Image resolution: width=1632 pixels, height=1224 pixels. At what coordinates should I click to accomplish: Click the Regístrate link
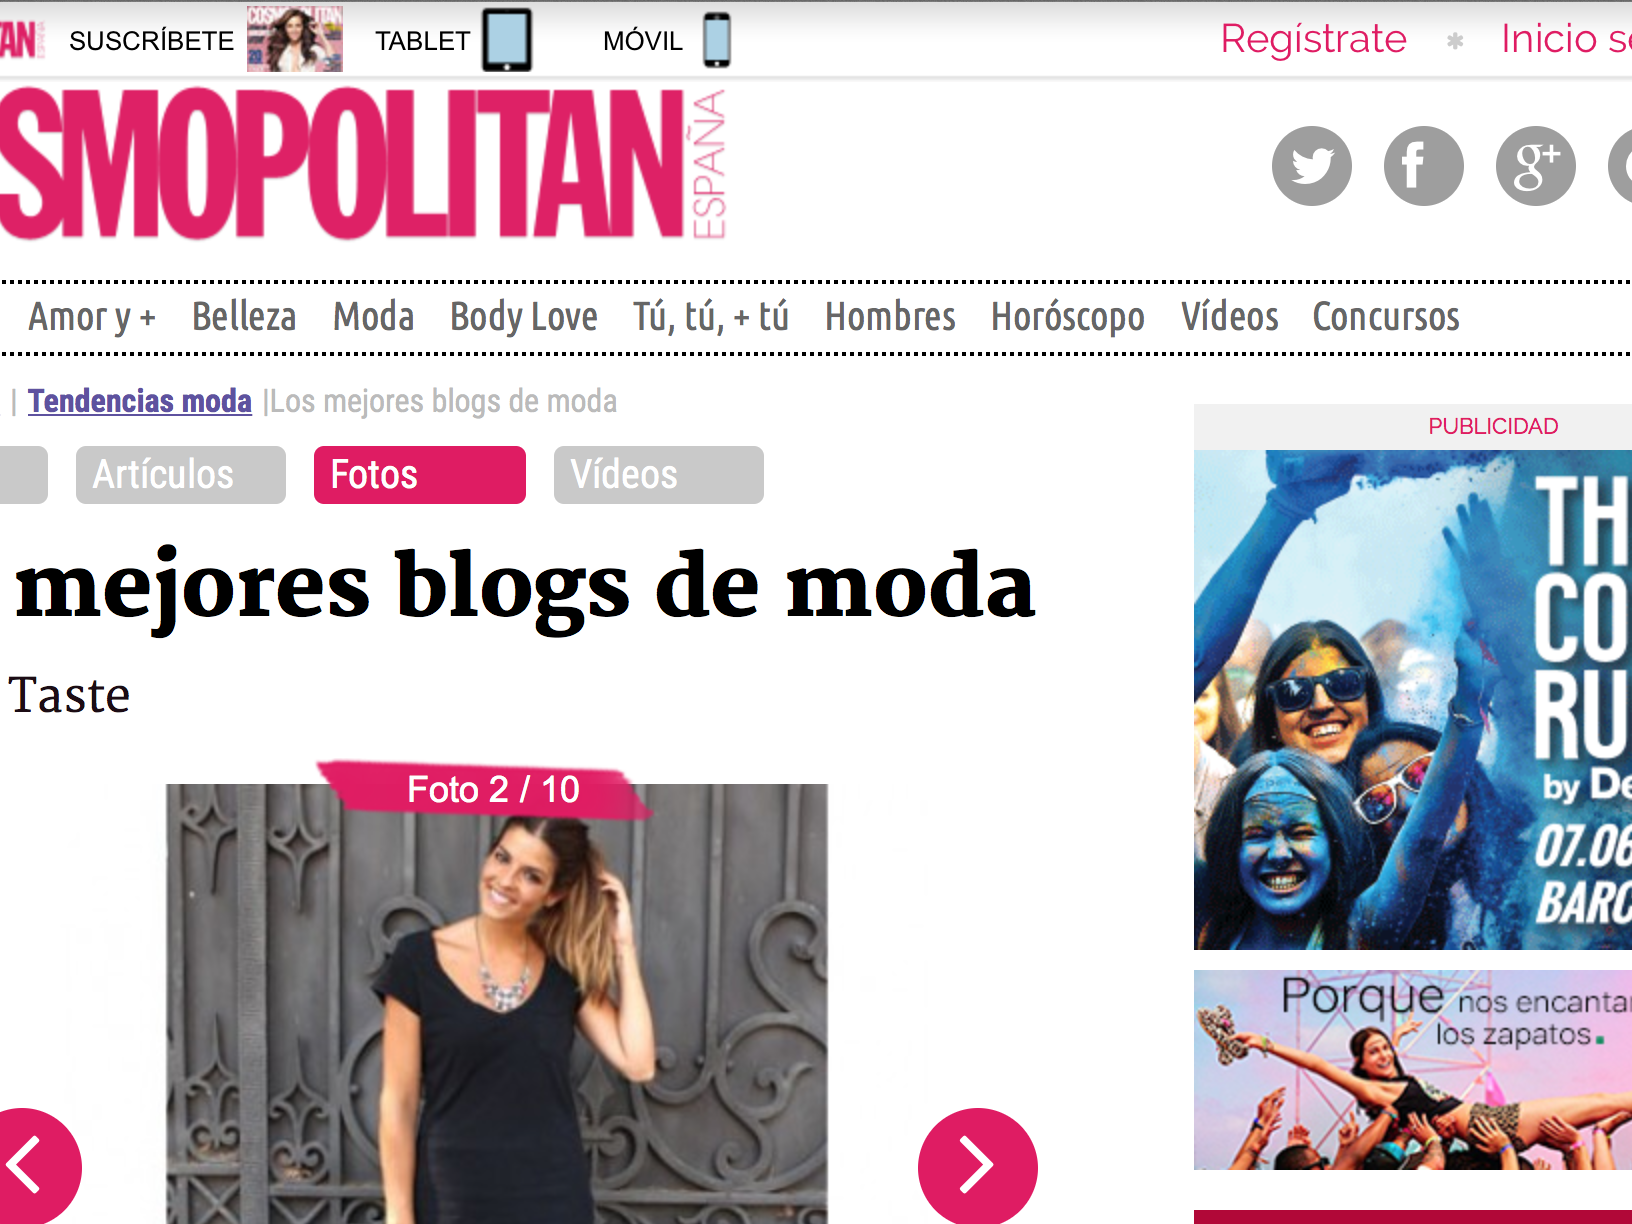[x=1314, y=39]
